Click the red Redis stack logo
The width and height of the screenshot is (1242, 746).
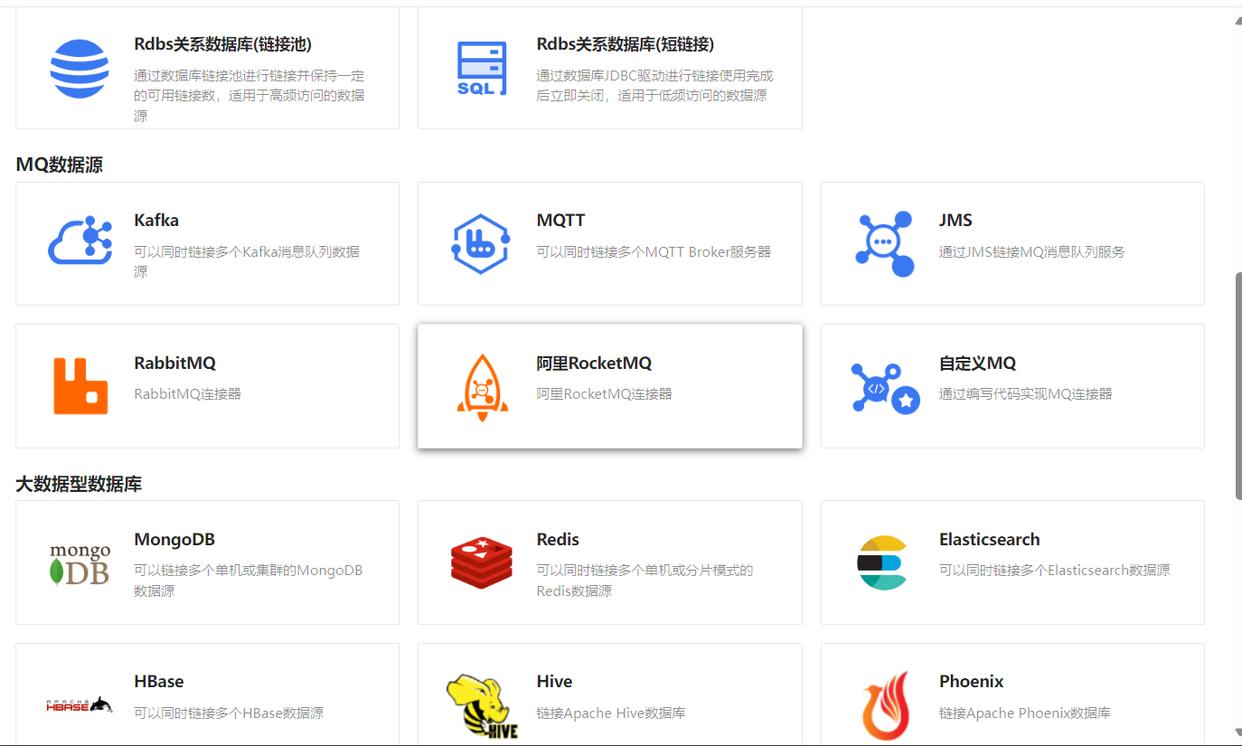pyautogui.click(x=481, y=562)
